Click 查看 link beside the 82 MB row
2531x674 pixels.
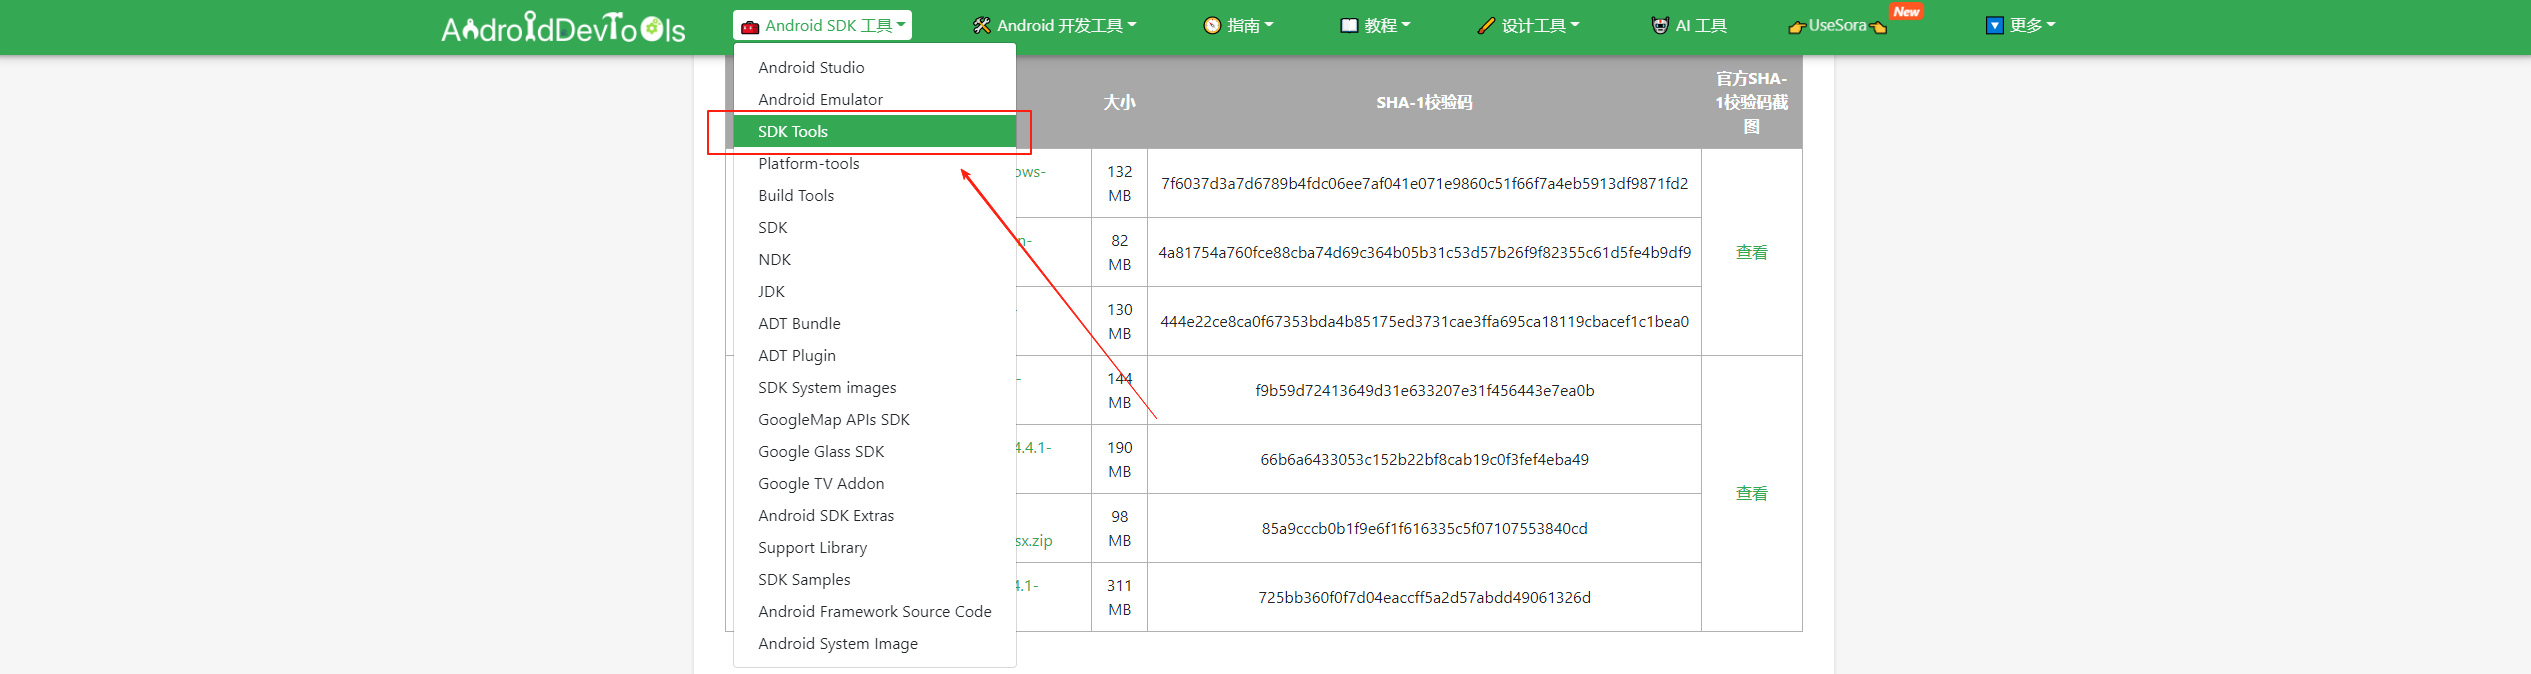1751,252
